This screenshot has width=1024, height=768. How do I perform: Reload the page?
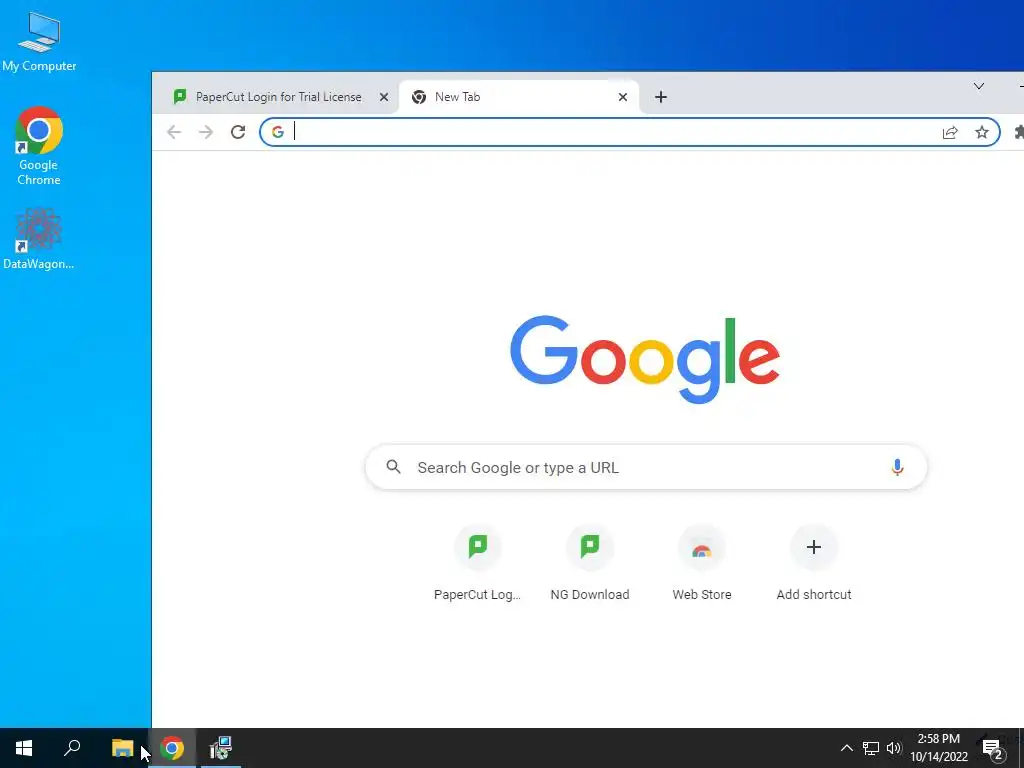pyautogui.click(x=238, y=132)
